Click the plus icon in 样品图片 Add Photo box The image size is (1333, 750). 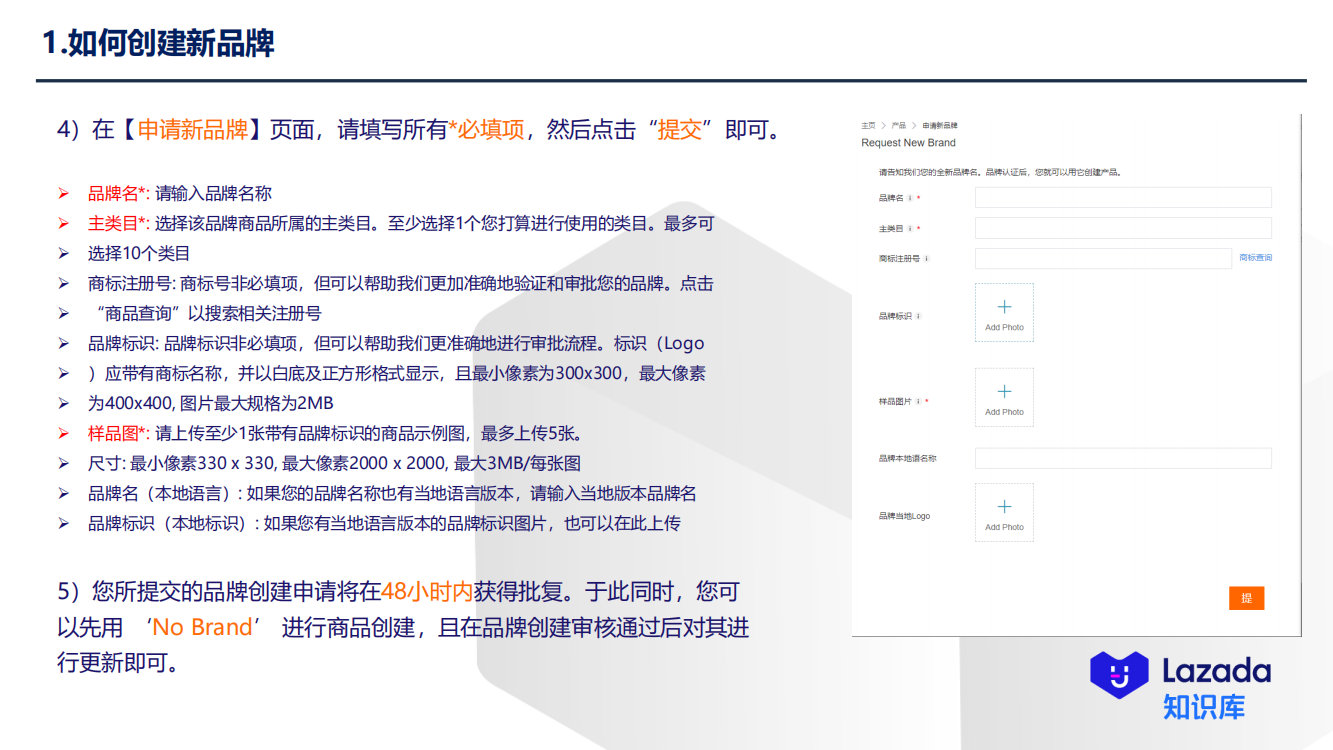[x=1005, y=392]
